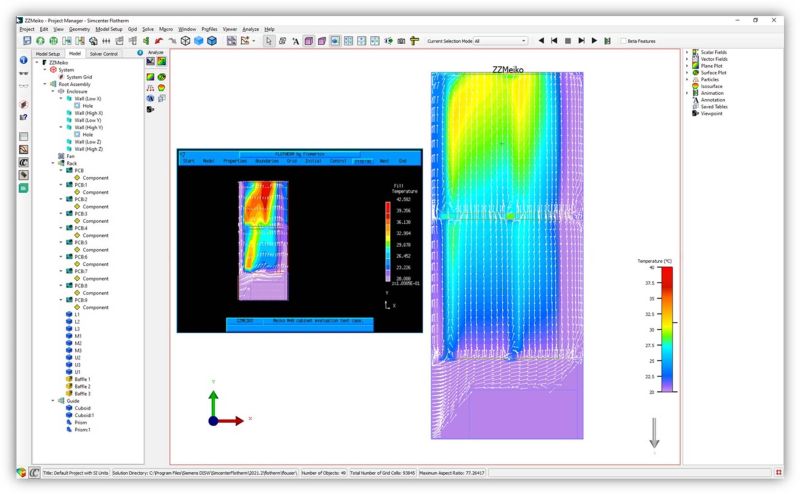
Task: Click the blue cube with outline icon
Action: (x=212, y=41)
